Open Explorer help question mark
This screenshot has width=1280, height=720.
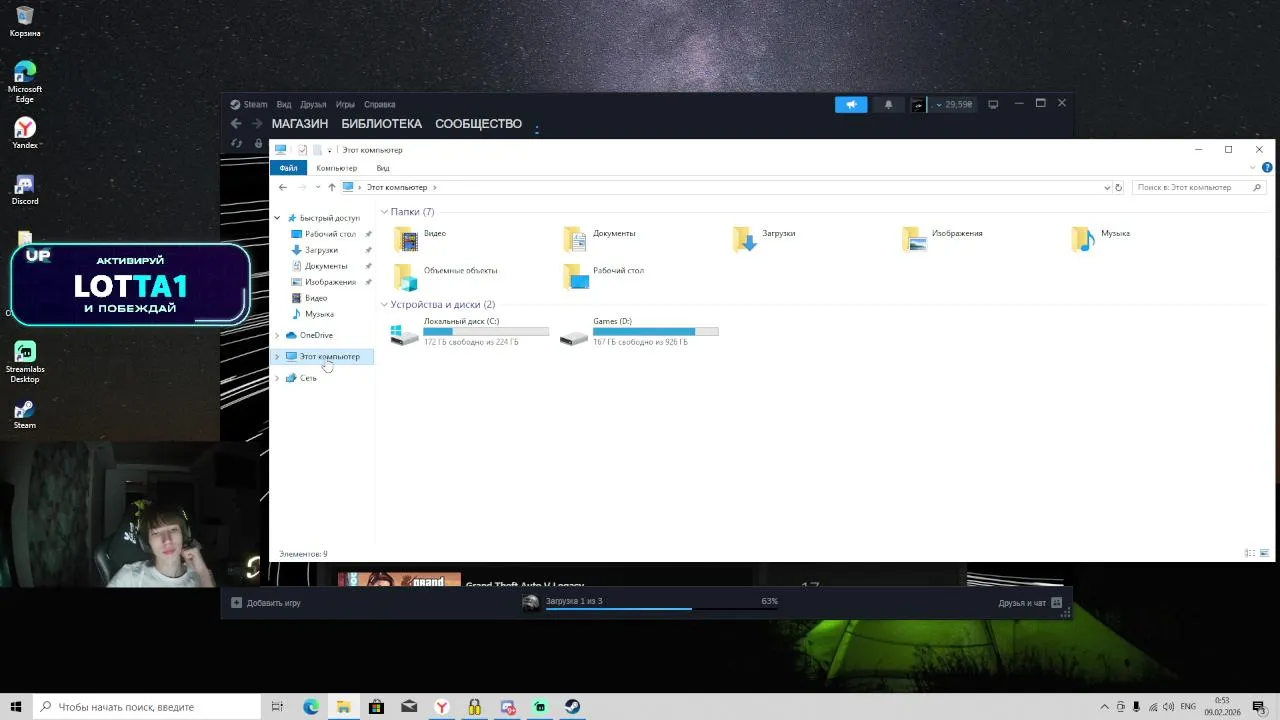(x=1267, y=168)
